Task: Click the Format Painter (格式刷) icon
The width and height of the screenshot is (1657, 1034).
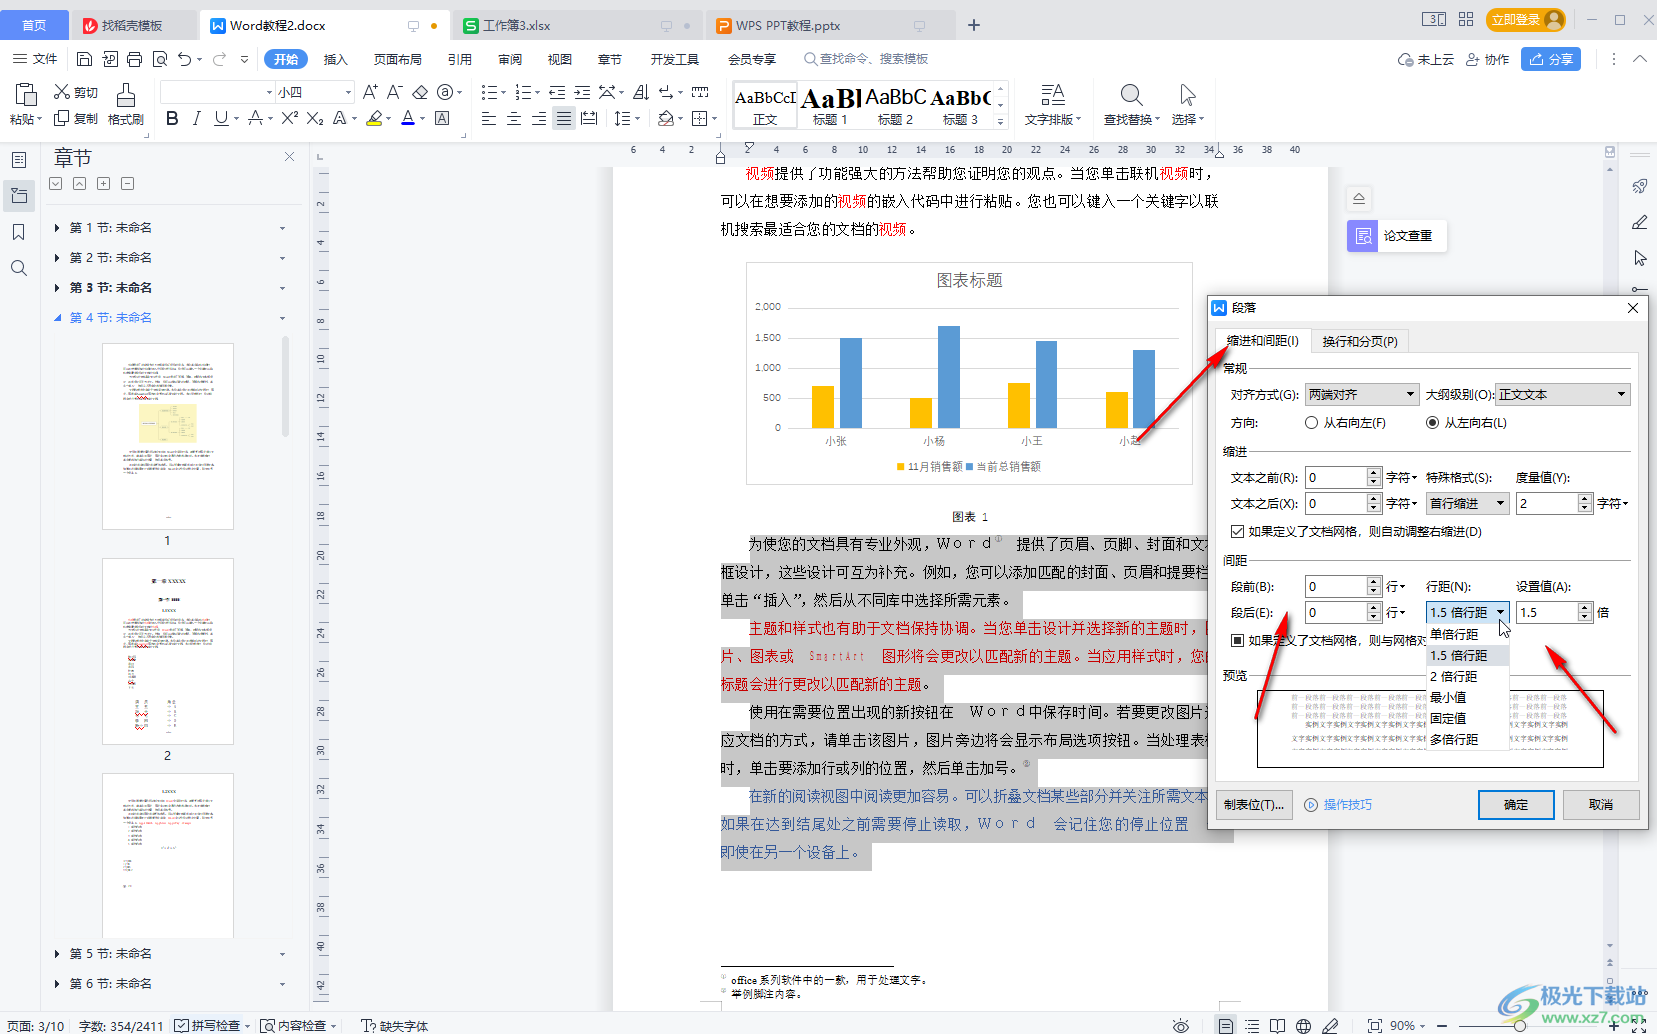Action: (x=126, y=95)
